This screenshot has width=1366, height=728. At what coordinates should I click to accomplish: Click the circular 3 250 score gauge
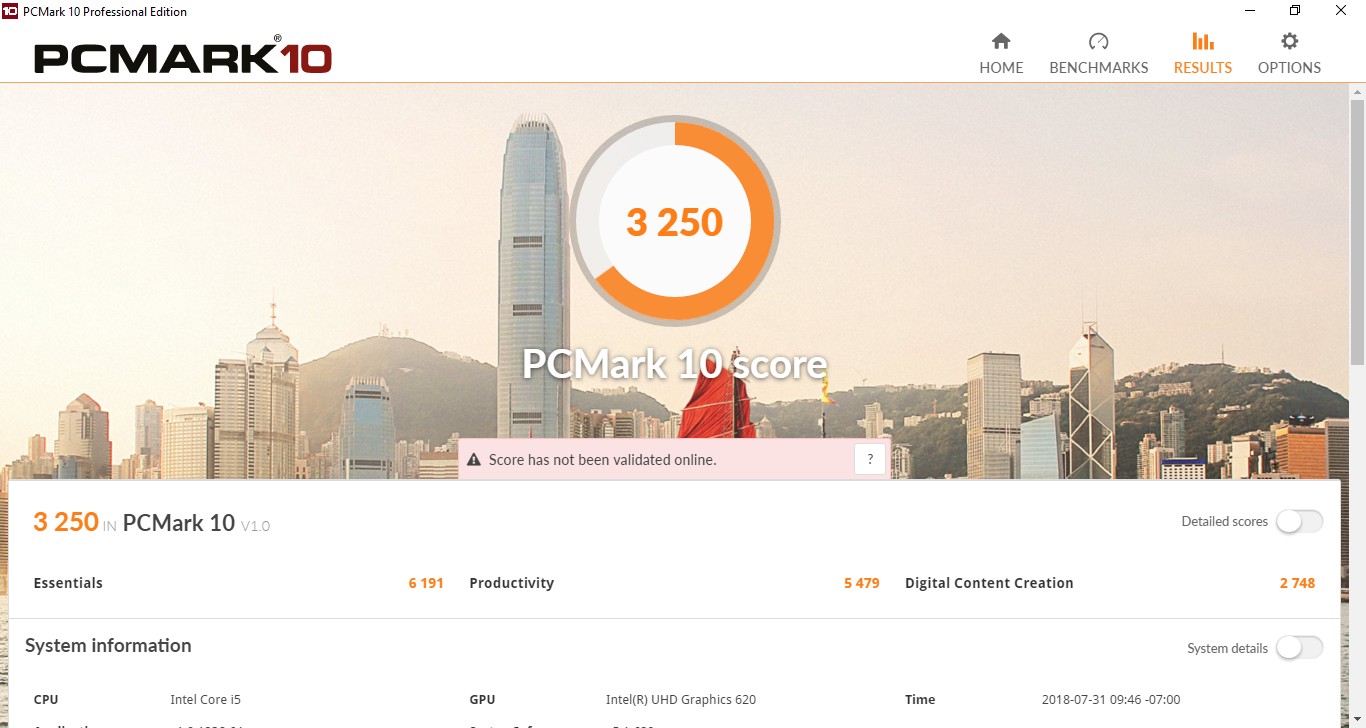click(675, 221)
